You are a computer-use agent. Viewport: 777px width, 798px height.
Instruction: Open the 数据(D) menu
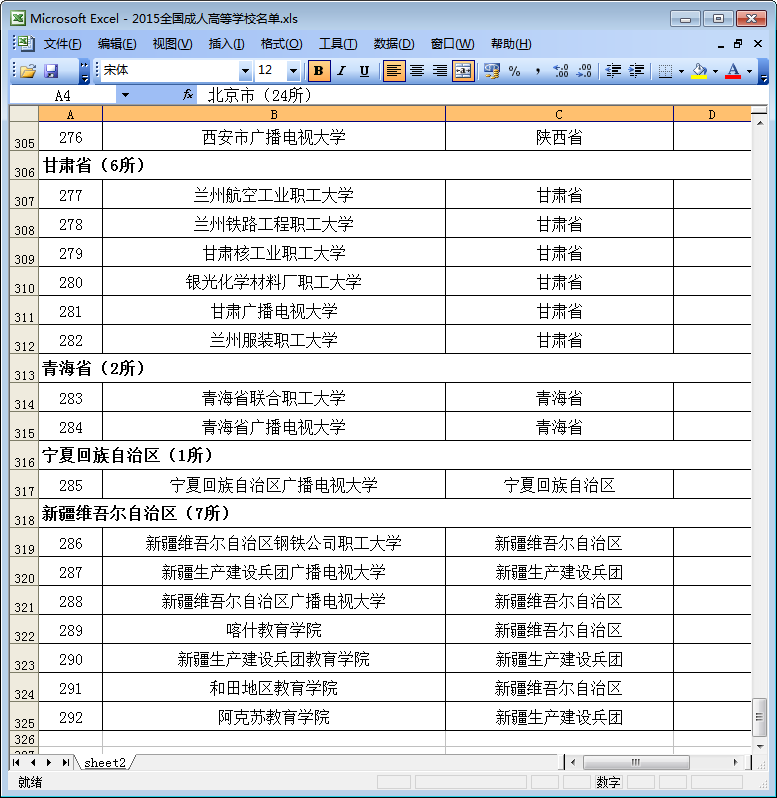394,44
